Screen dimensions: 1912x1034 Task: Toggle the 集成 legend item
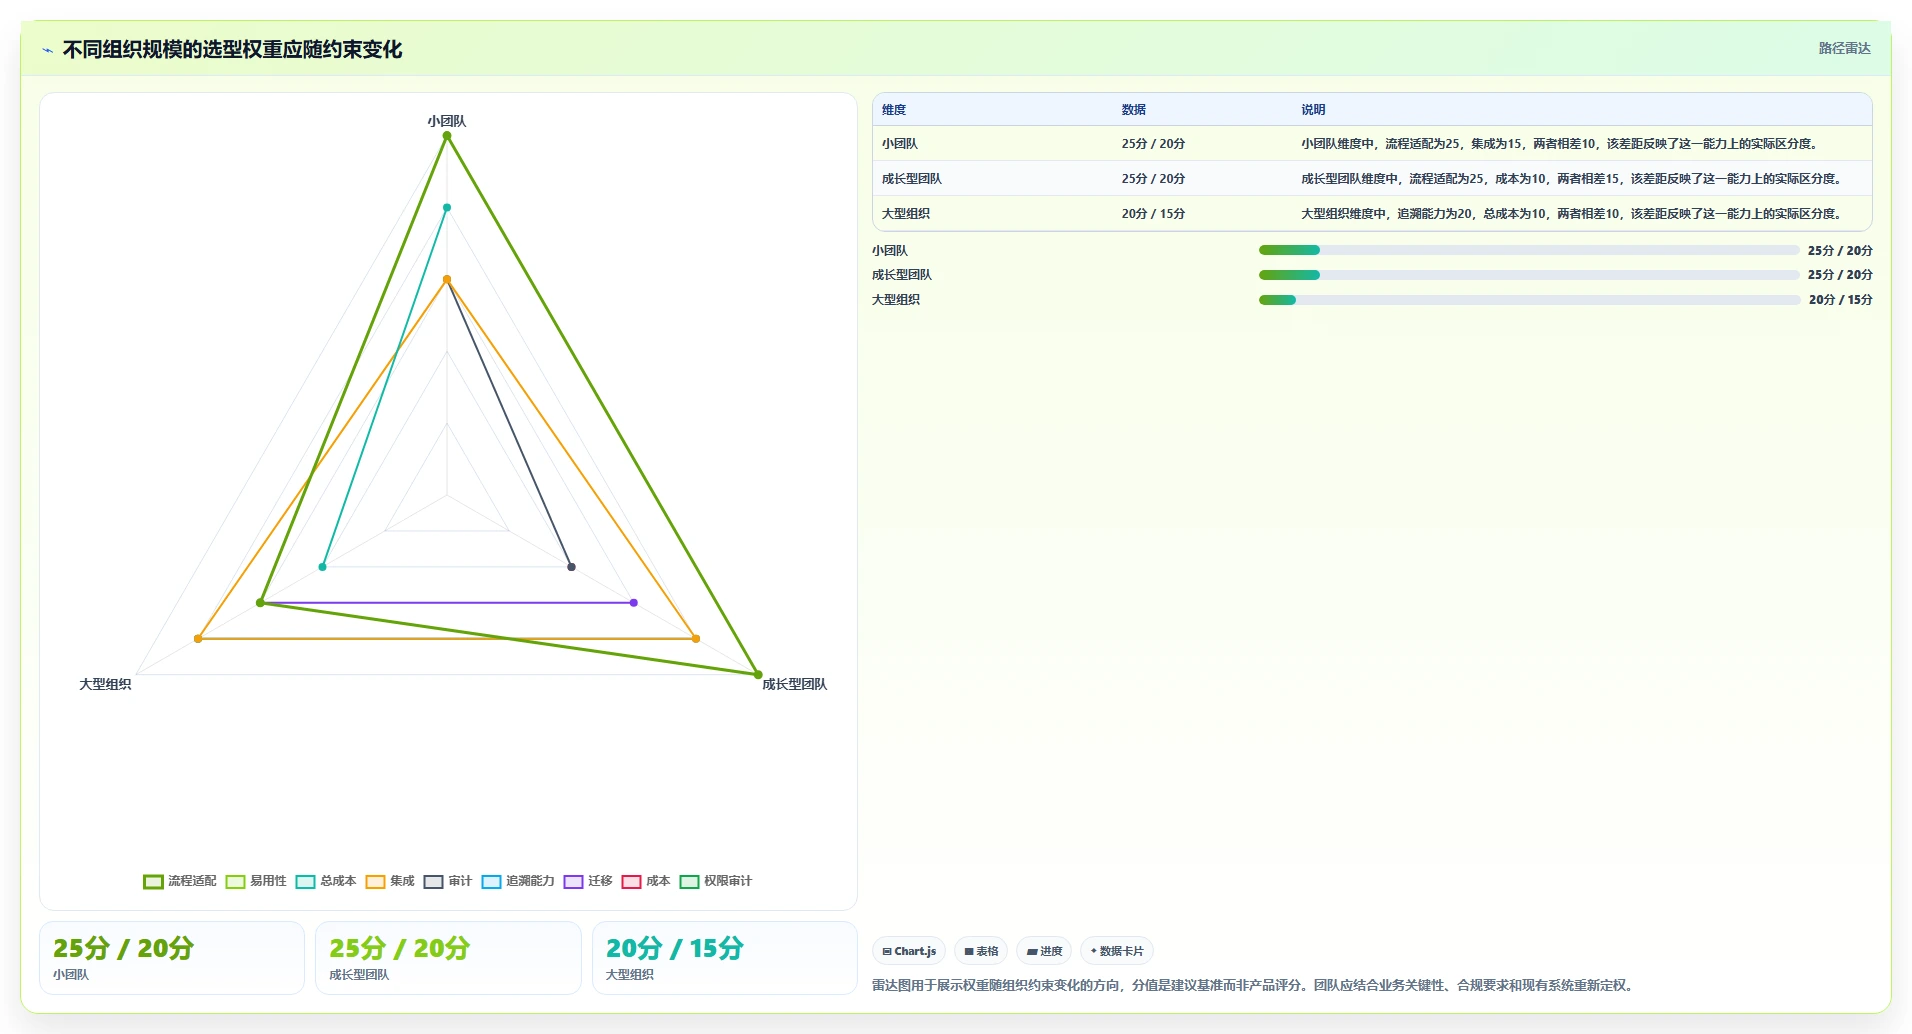[390, 881]
